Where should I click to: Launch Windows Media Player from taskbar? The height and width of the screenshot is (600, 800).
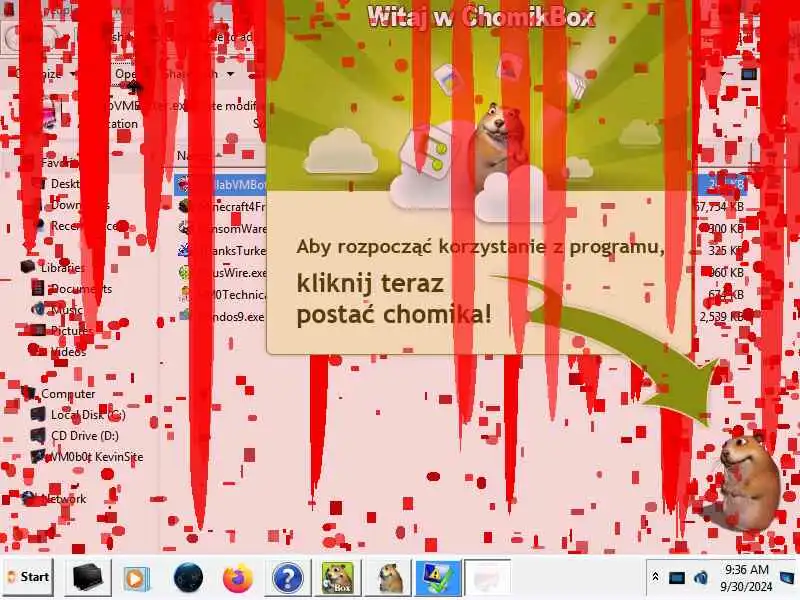coord(136,578)
